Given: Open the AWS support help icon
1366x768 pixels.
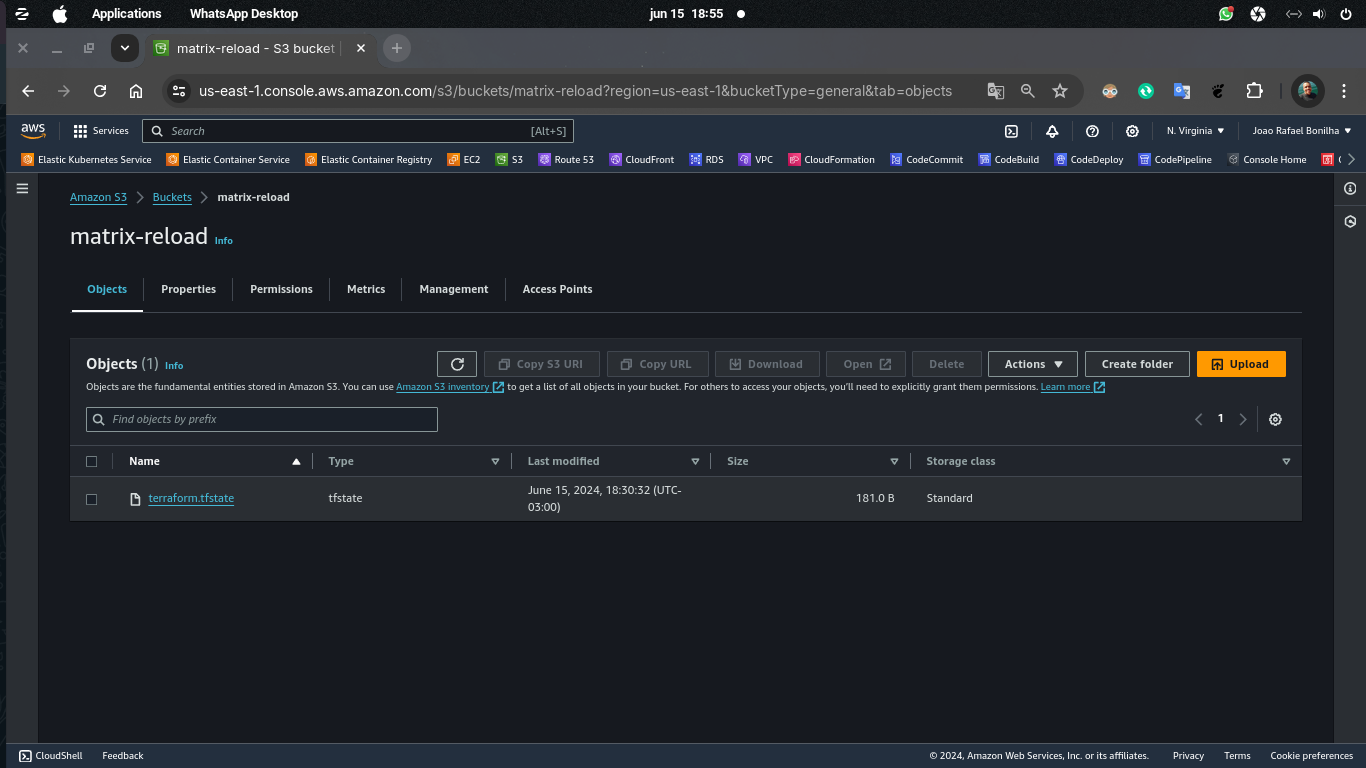Looking at the screenshot, I should (x=1092, y=131).
